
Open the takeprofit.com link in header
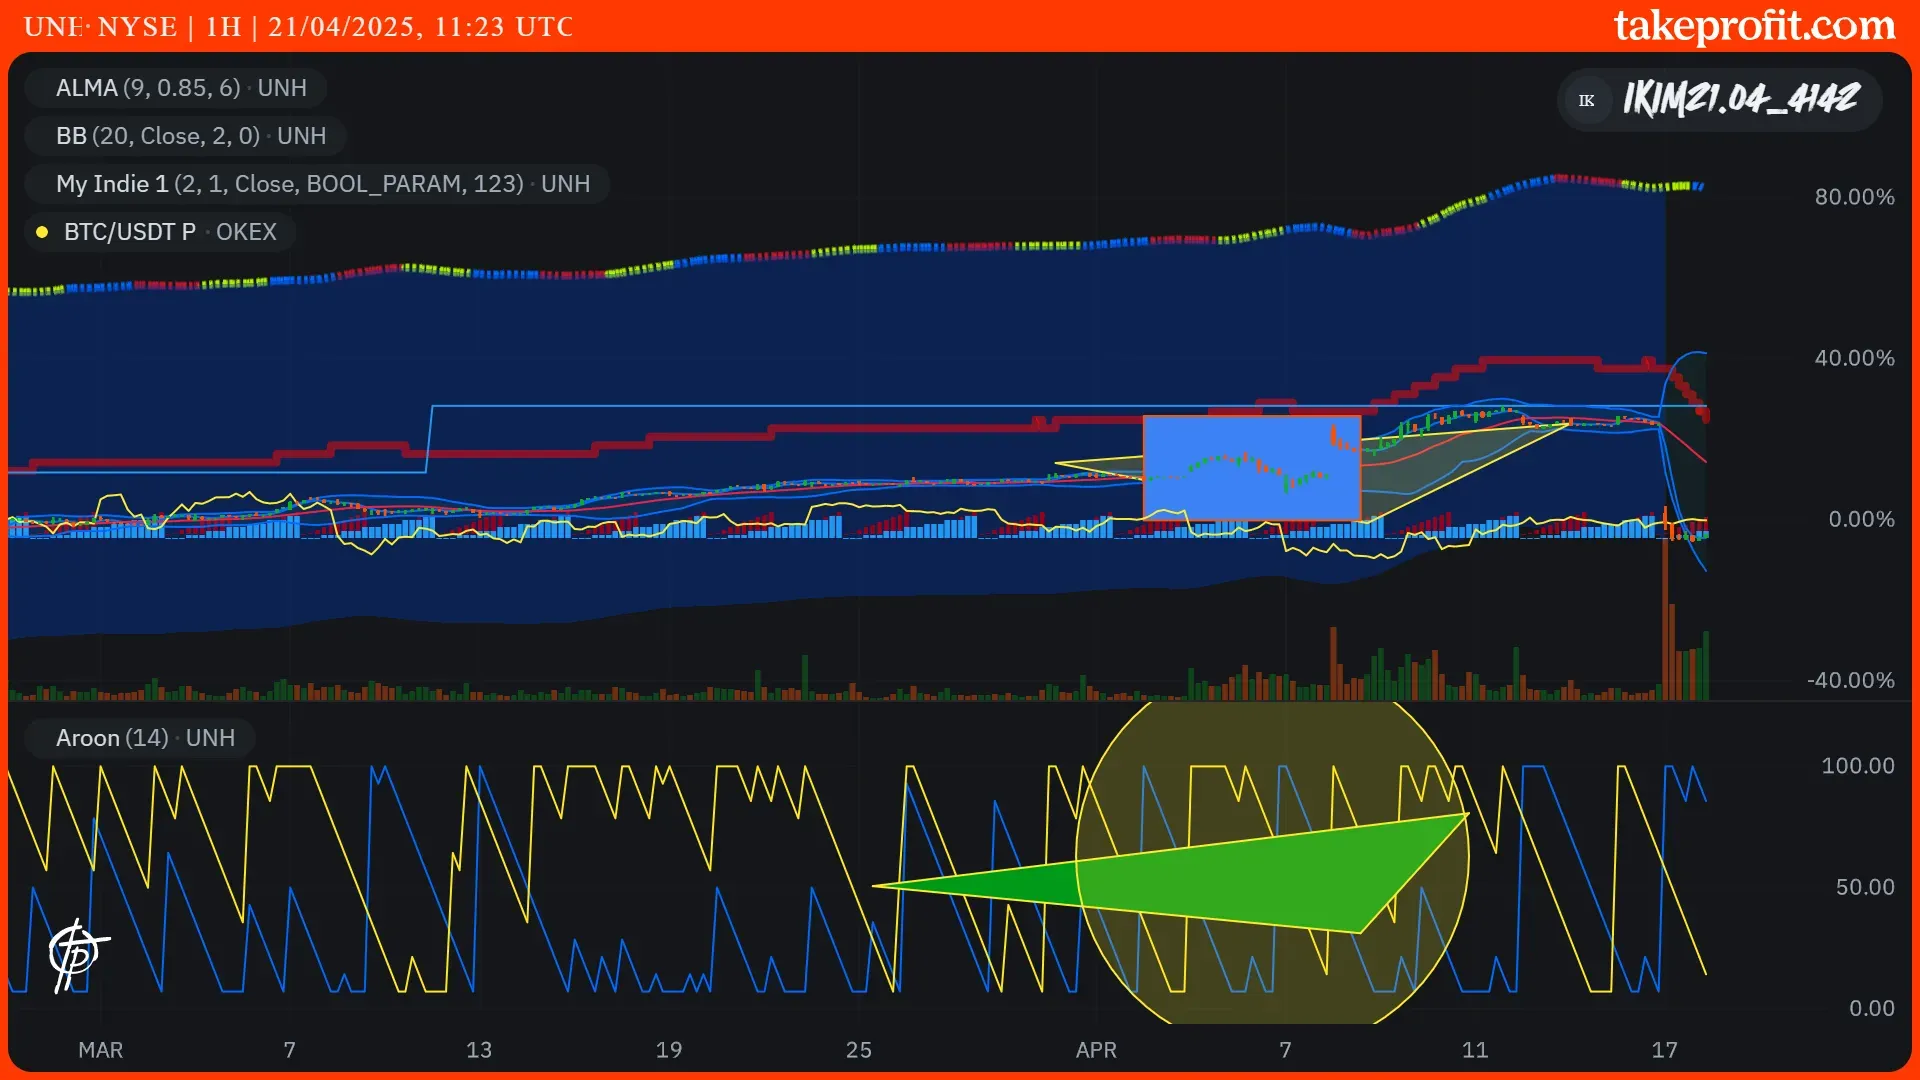pyautogui.click(x=1754, y=26)
